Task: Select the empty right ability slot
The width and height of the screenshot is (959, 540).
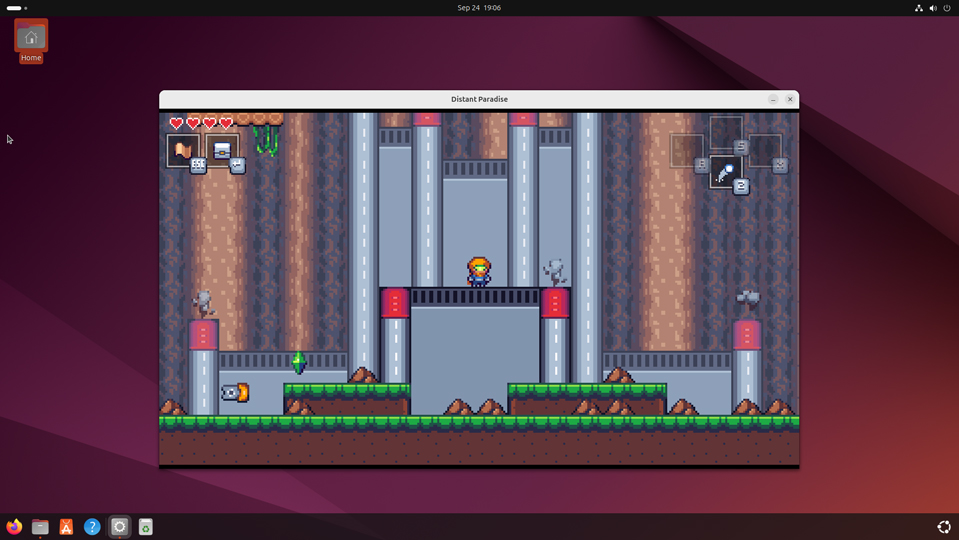Action: tap(765, 150)
